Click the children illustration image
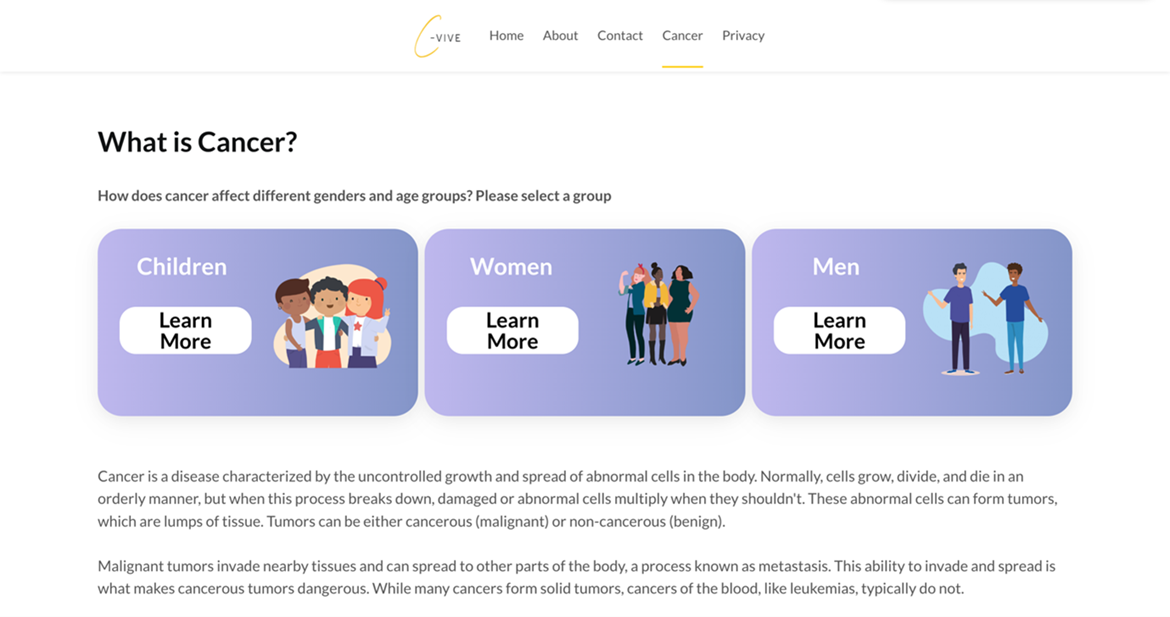 (x=332, y=316)
